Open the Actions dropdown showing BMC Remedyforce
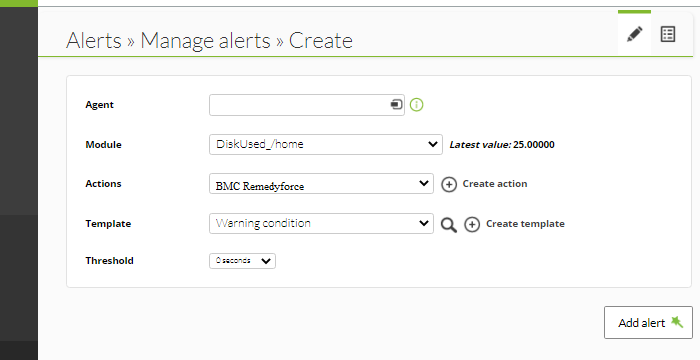The width and height of the screenshot is (700, 360). 321,184
